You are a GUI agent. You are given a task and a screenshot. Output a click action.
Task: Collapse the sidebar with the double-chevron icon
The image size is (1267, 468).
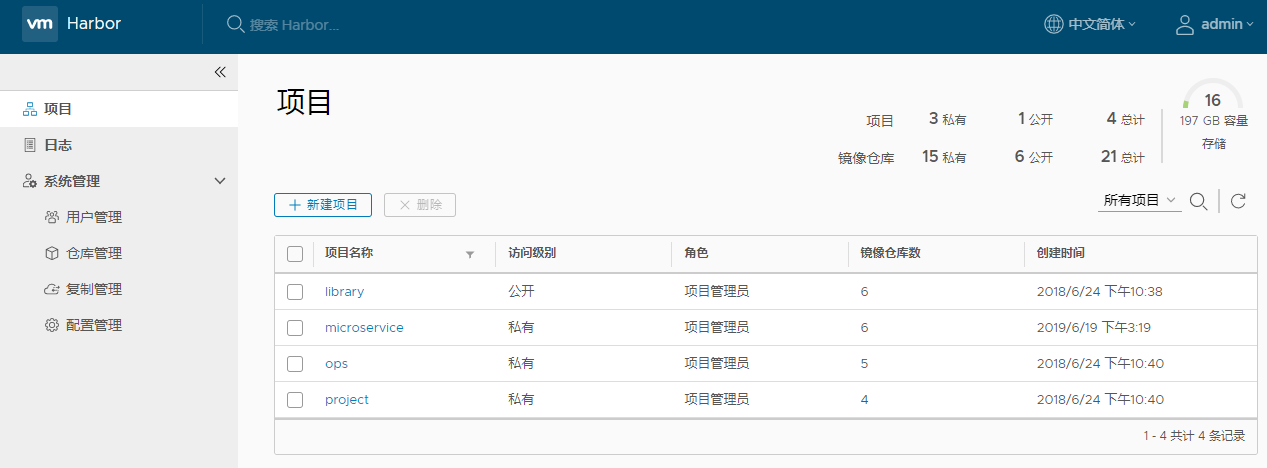[220, 72]
